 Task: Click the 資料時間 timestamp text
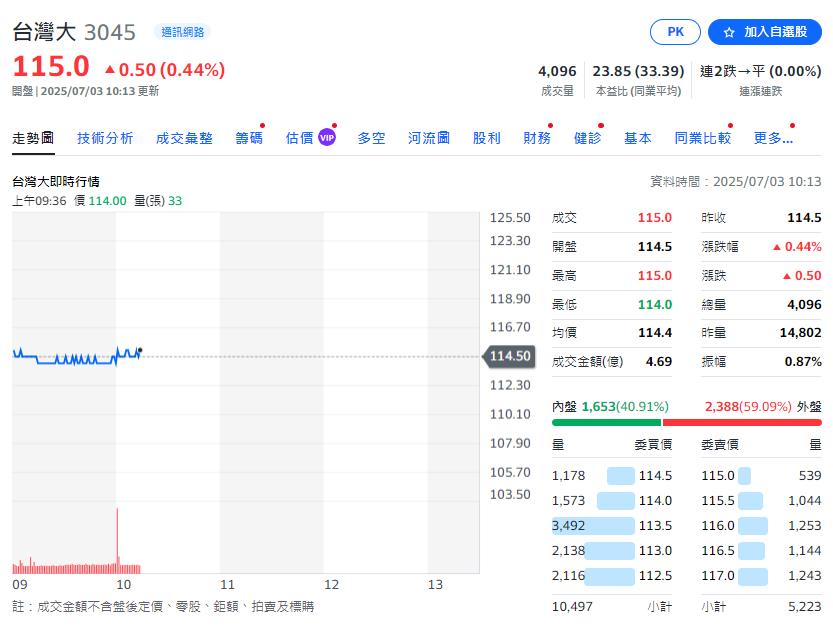pyautogui.click(x=736, y=182)
